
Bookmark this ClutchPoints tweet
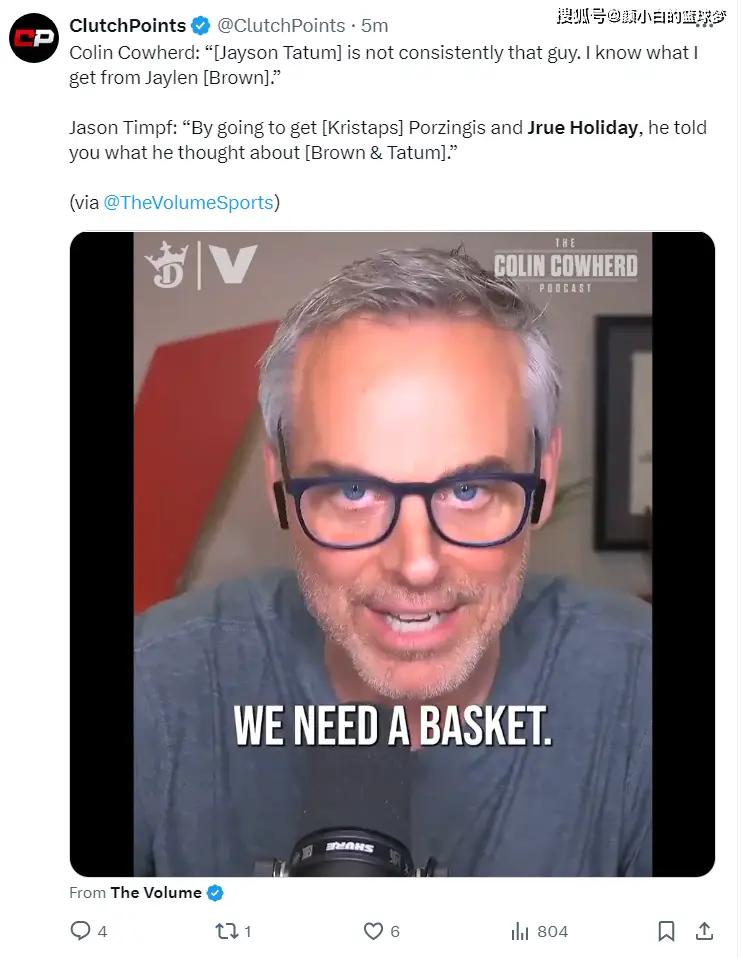pyautogui.click(x=666, y=931)
